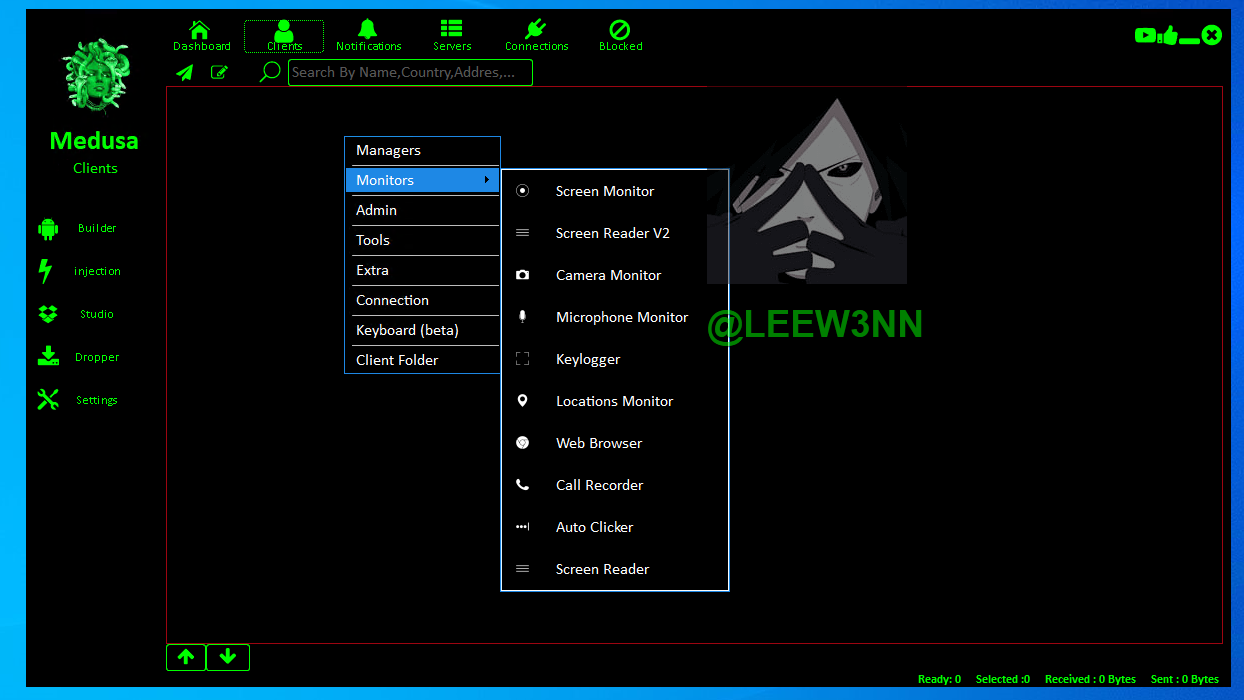Switch to the Dashboard tab

[201, 36]
